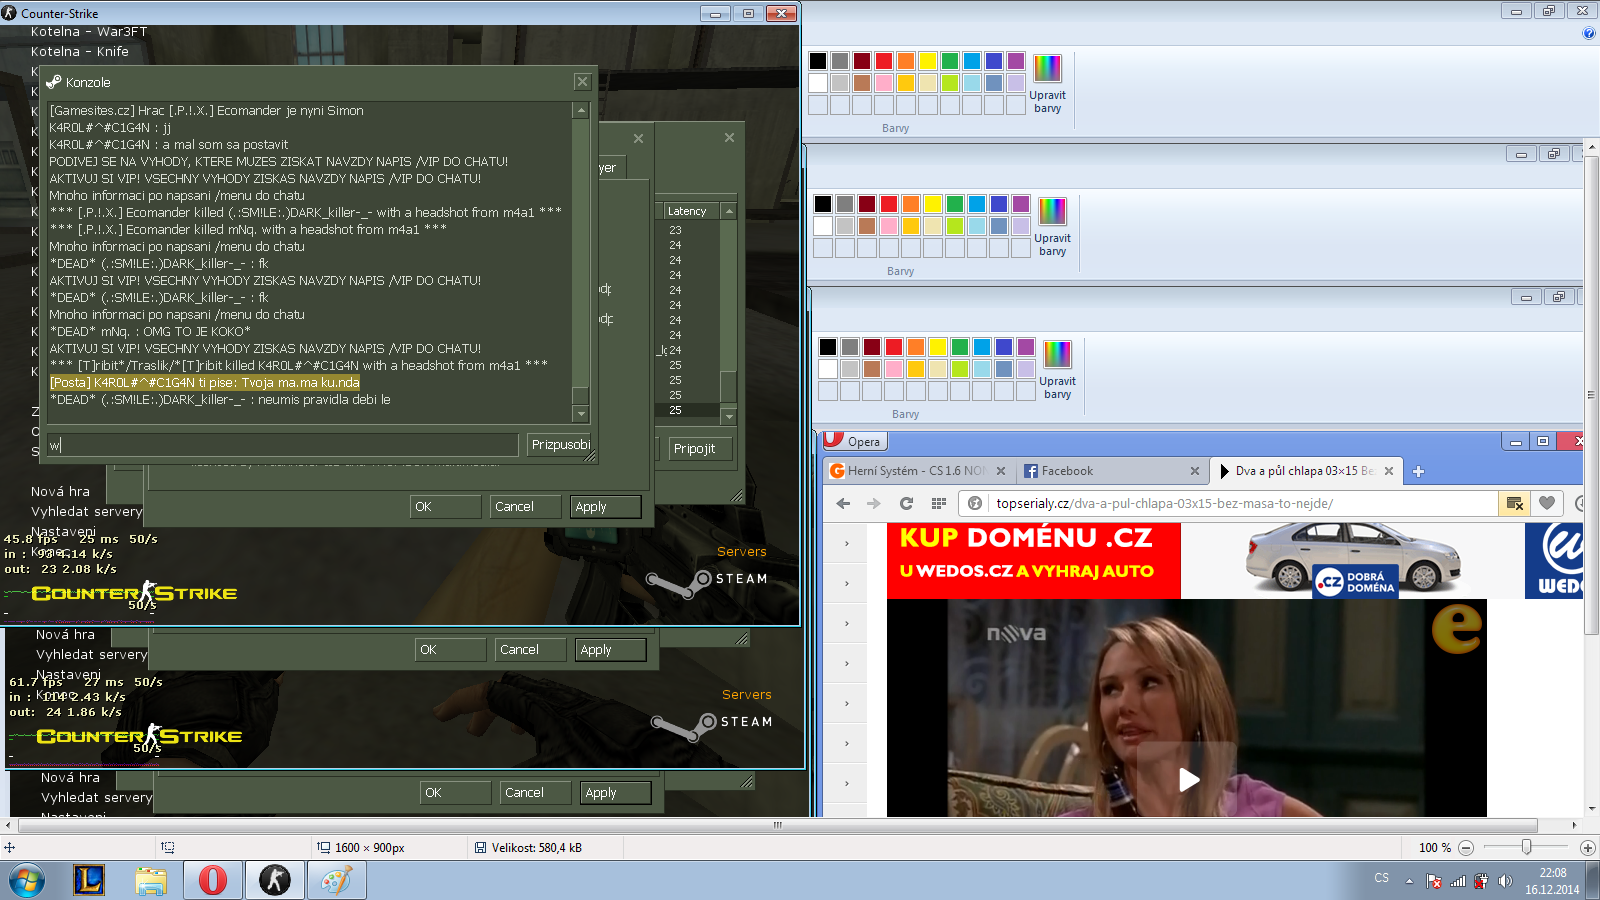The height and width of the screenshot is (900, 1600).
Task: Adjust the zoom slider in the status bar
Action: coord(1526,848)
